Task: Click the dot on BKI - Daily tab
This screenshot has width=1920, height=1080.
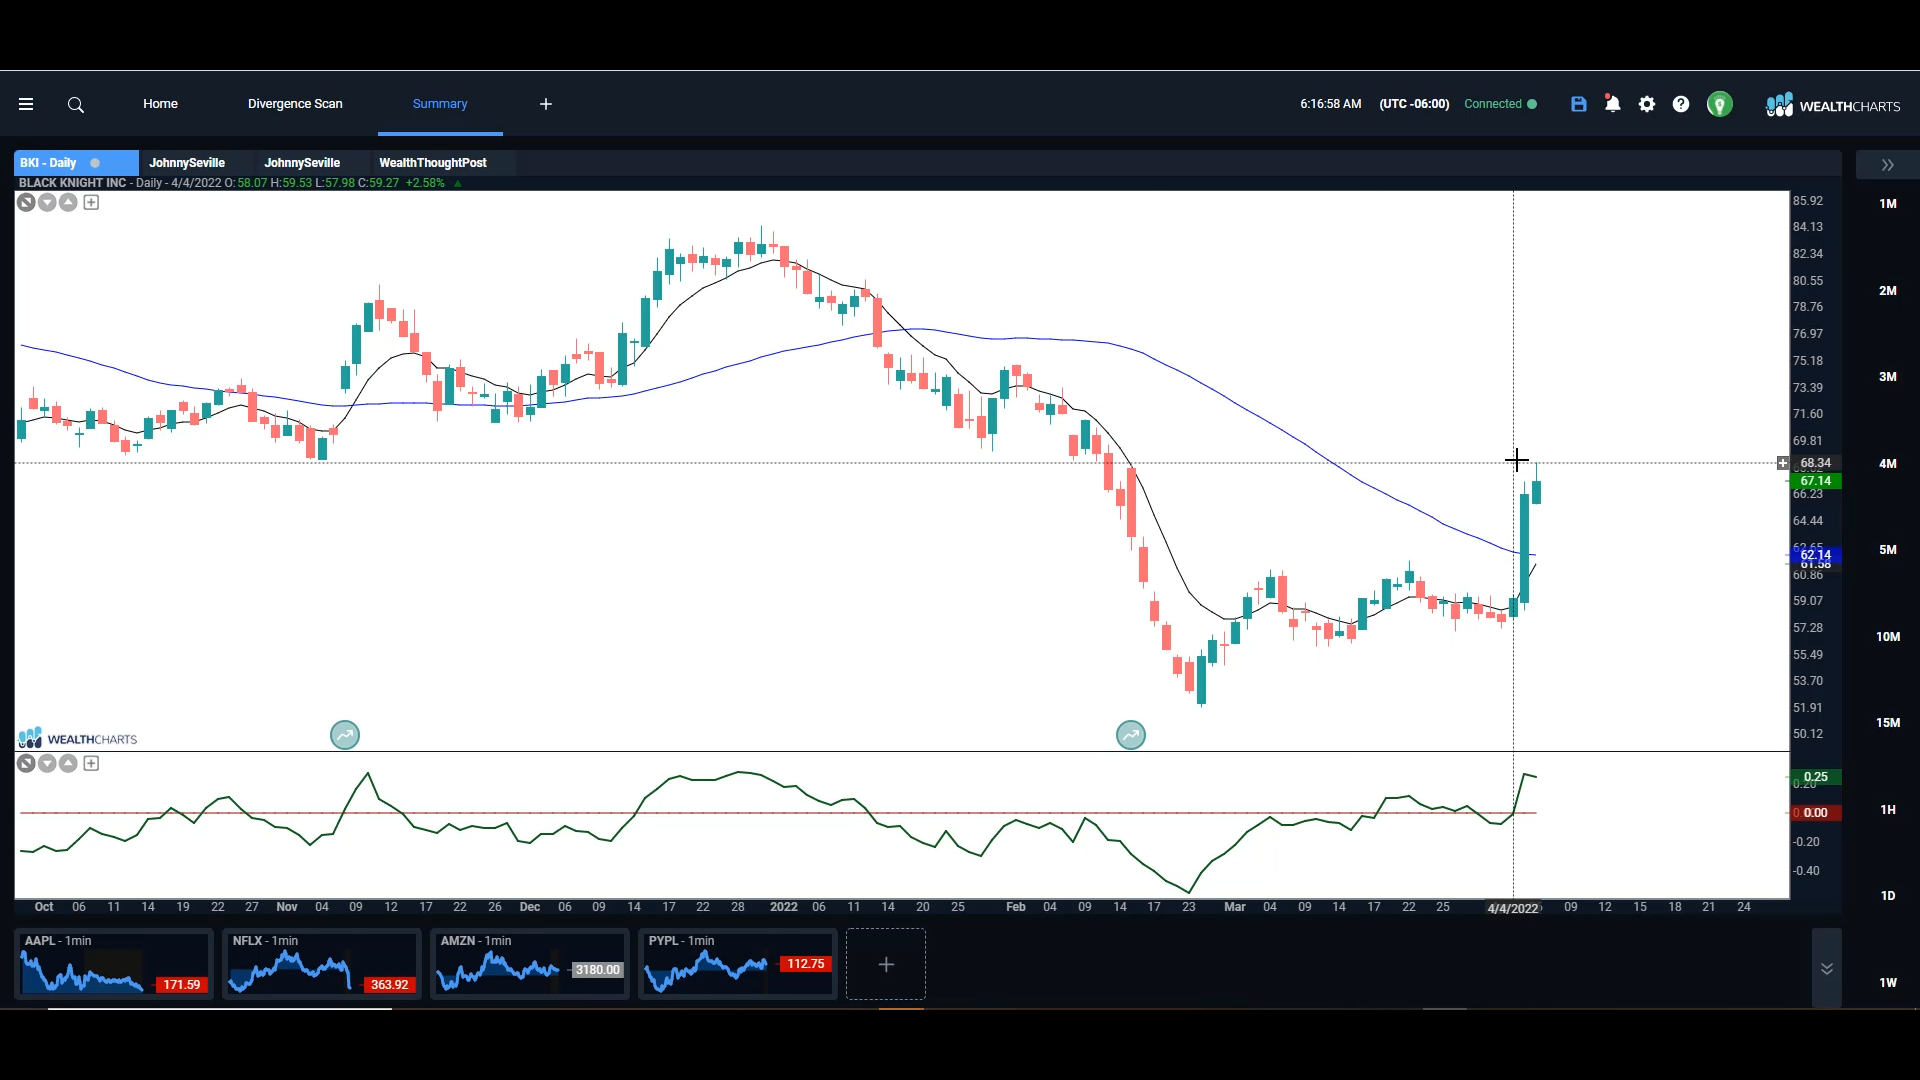Action: pos(95,163)
